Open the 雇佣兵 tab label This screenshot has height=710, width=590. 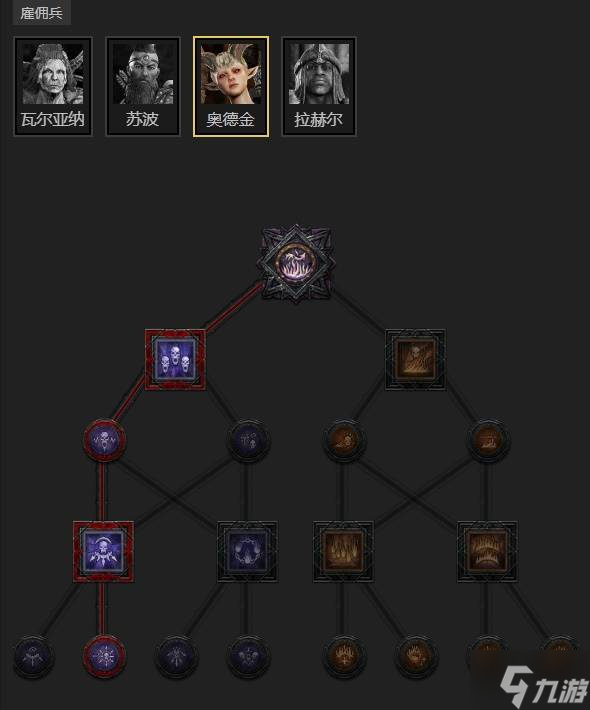tap(41, 13)
